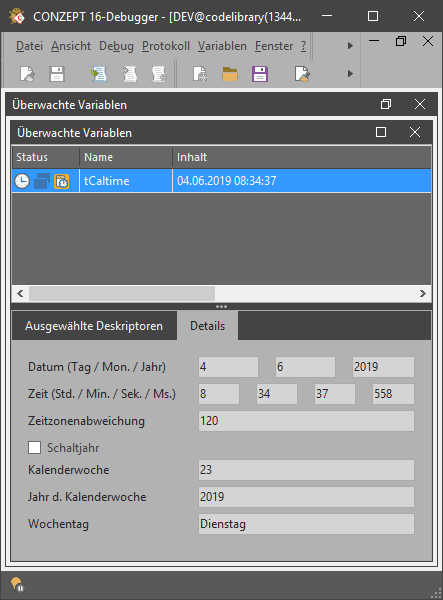443x600 pixels.
Task: Click the Name column header
Action: point(126,157)
